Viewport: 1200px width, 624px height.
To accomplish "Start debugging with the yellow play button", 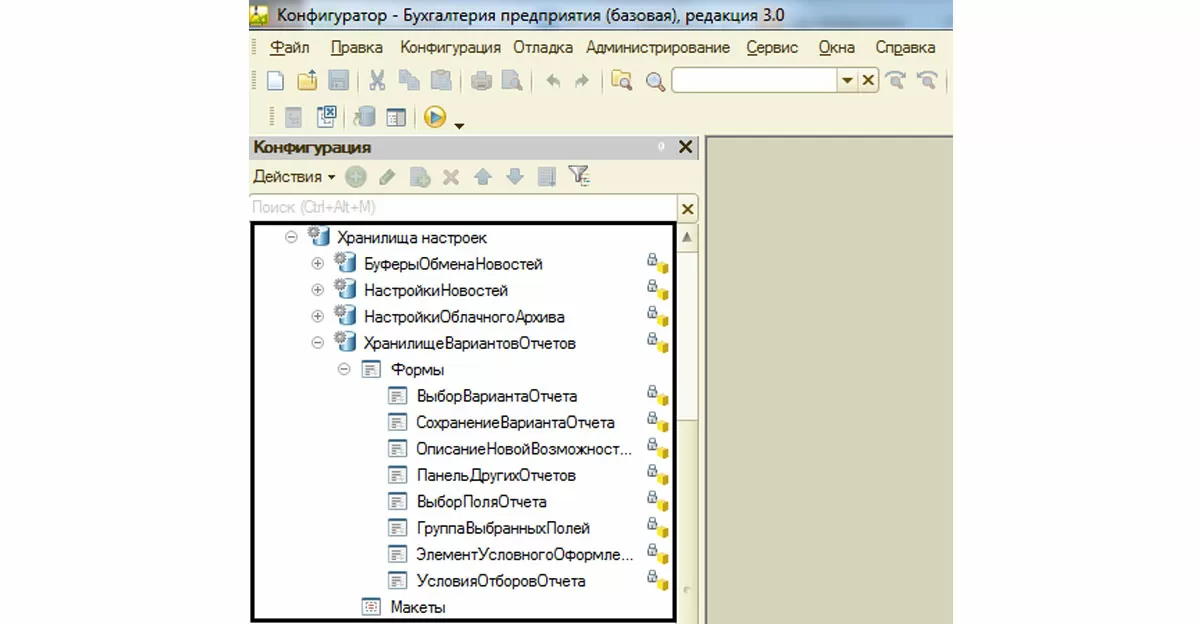I will pos(434,117).
